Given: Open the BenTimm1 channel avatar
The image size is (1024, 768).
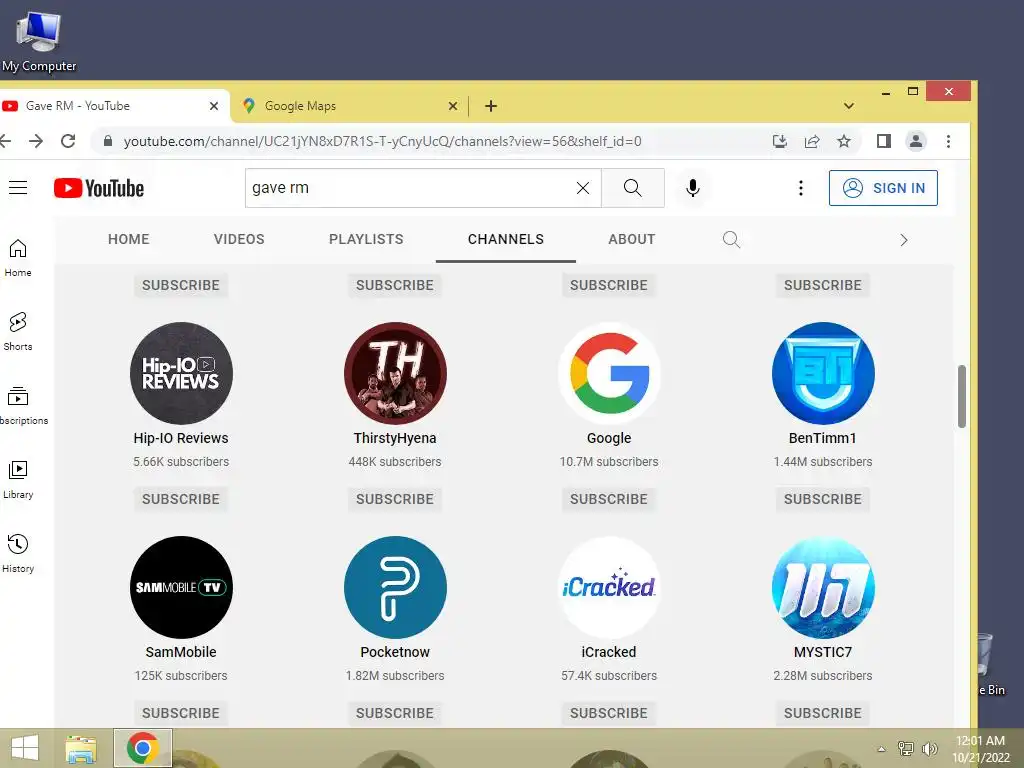Looking at the screenshot, I should [823, 374].
